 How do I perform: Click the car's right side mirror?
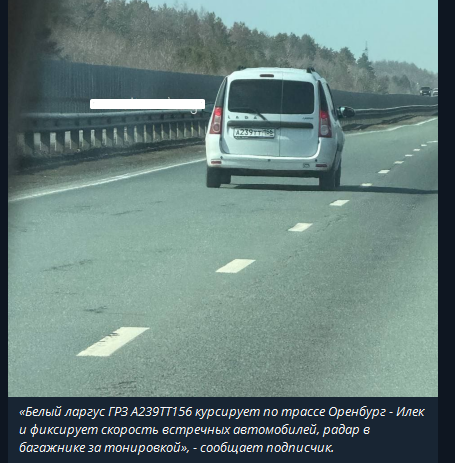tap(347, 112)
